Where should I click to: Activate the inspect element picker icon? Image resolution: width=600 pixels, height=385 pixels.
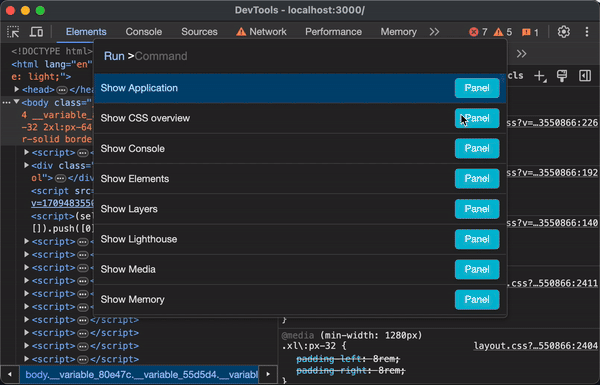point(13,32)
